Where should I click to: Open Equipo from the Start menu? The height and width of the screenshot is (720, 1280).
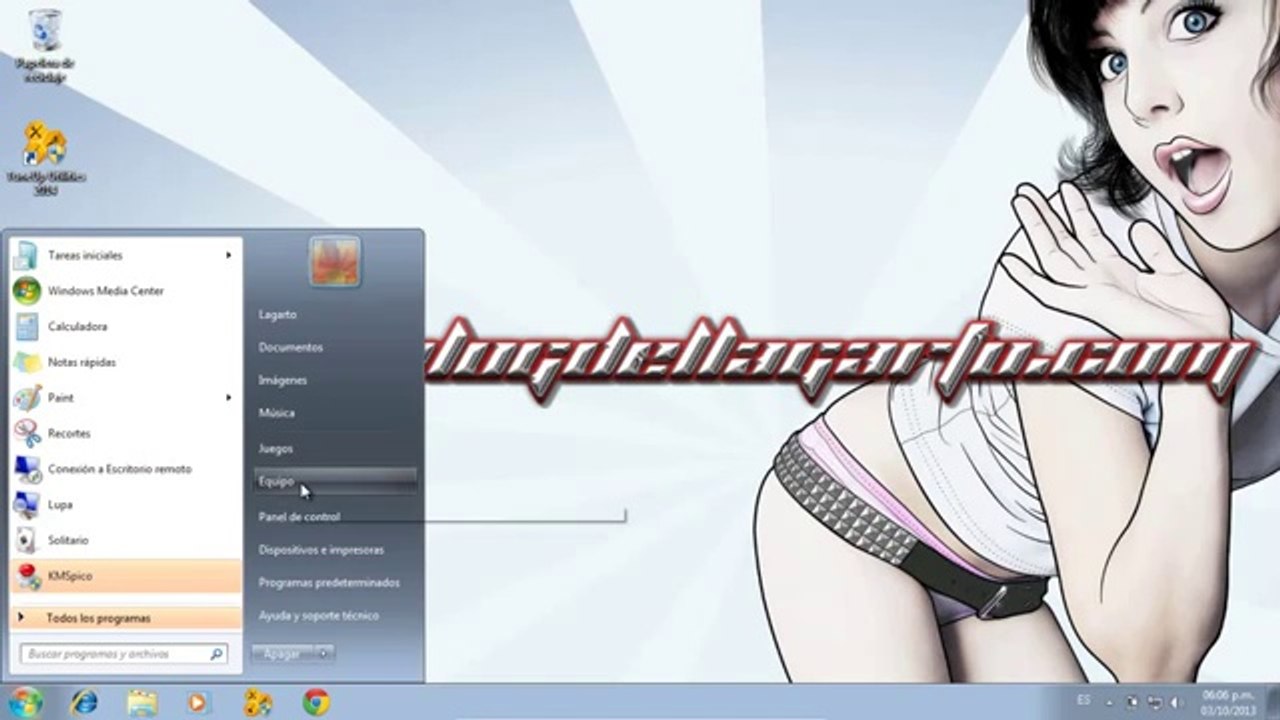pyautogui.click(x=335, y=481)
